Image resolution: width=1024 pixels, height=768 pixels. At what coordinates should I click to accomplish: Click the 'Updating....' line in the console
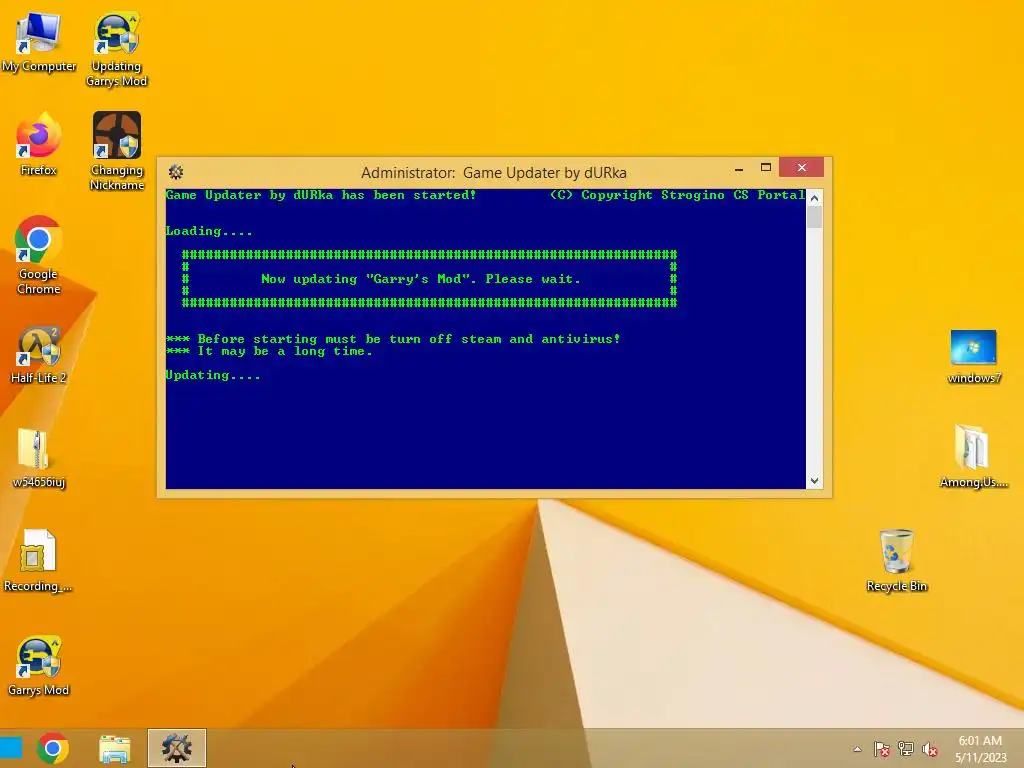coord(213,375)
